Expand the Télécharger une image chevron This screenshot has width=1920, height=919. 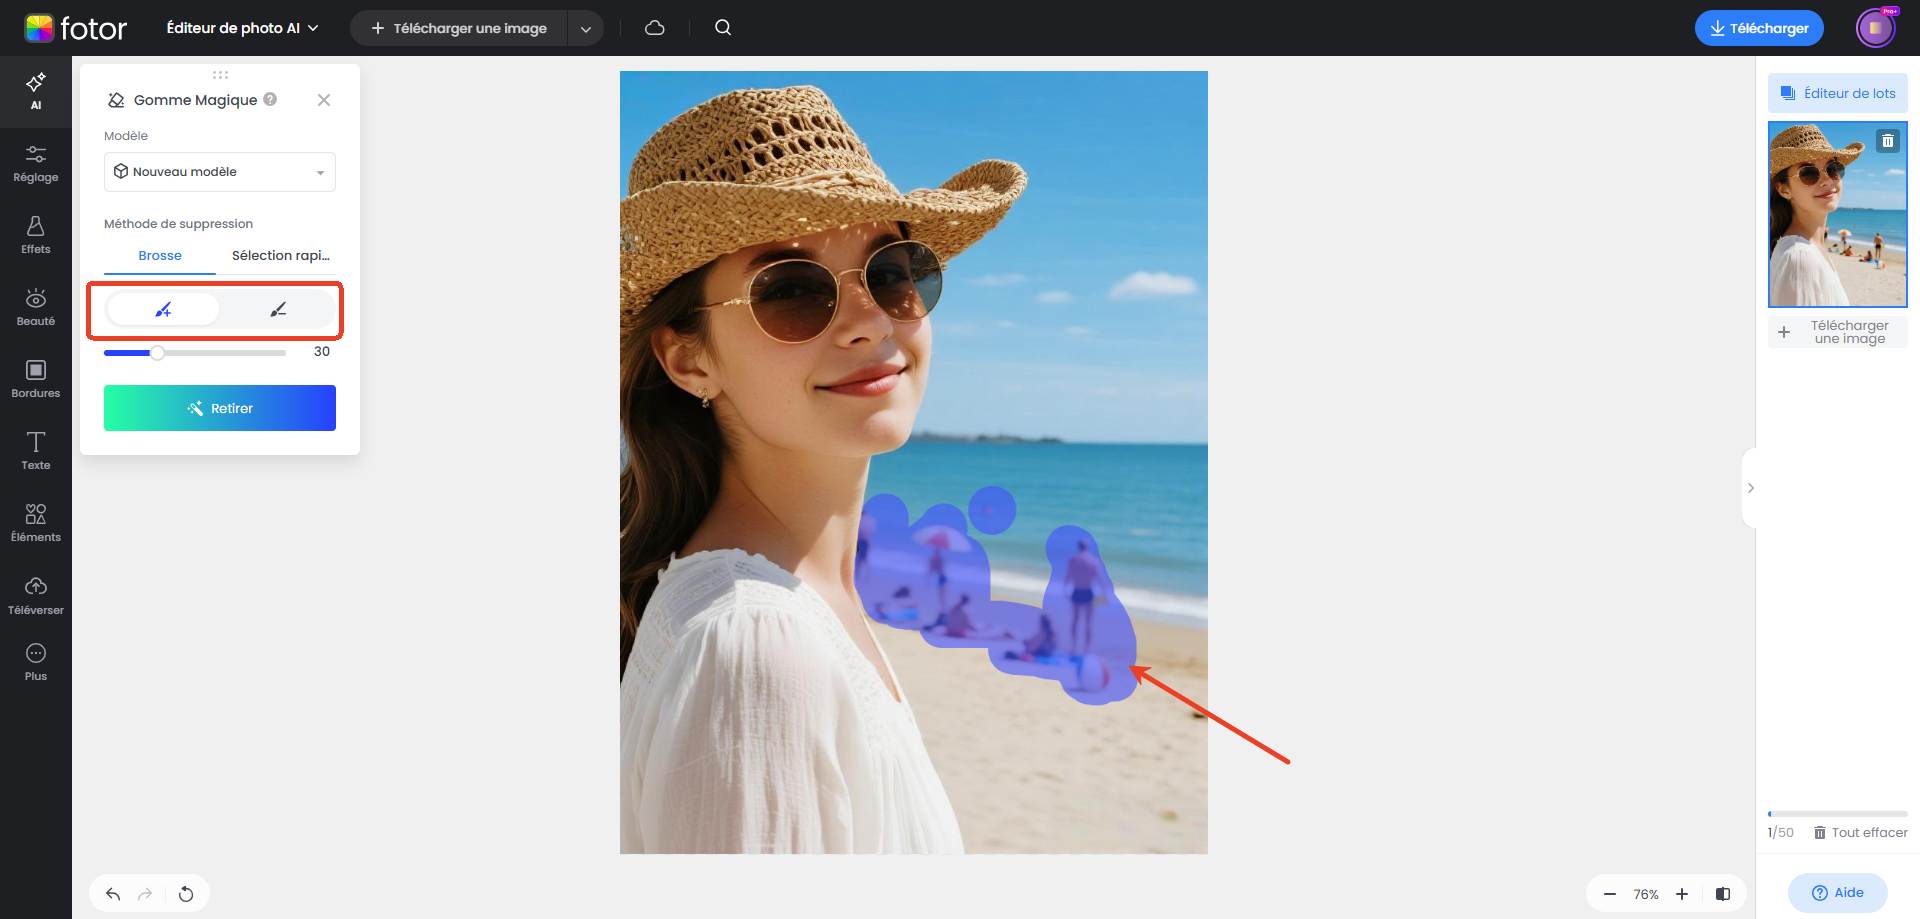(585, 28)
